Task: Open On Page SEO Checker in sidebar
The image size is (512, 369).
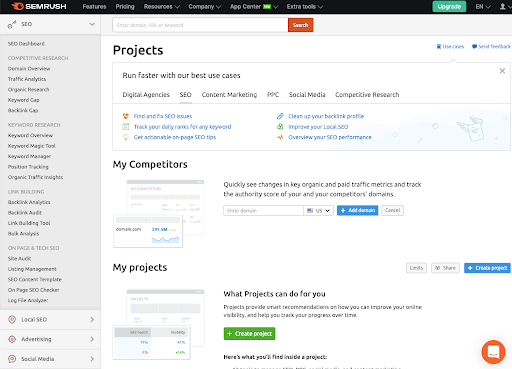Action: coord(33,290)
